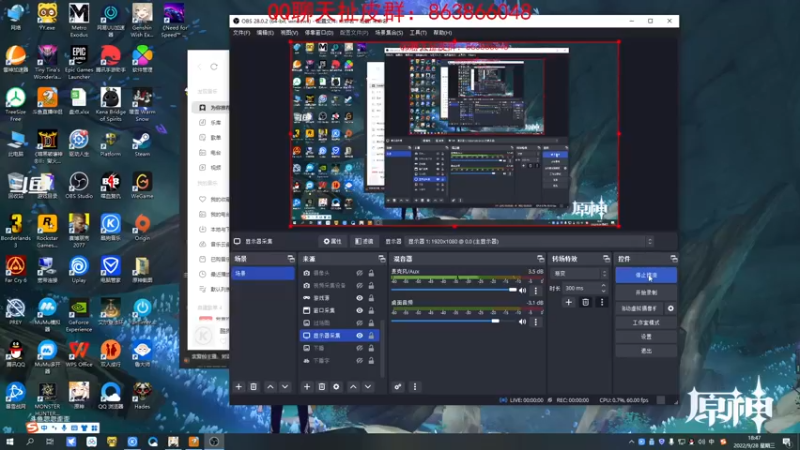The height and width of the screenshot is (450, 800).
Task: Open source 滤镜 button in toolbar
Action: [x=364, y=241]
